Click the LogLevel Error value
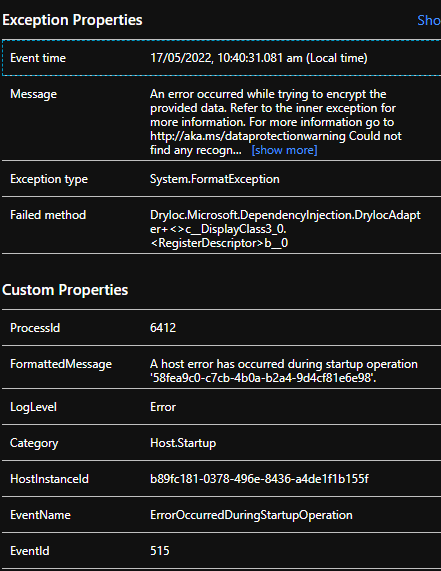The height and width of the screenshot is (571, 441). coord(163,407)
